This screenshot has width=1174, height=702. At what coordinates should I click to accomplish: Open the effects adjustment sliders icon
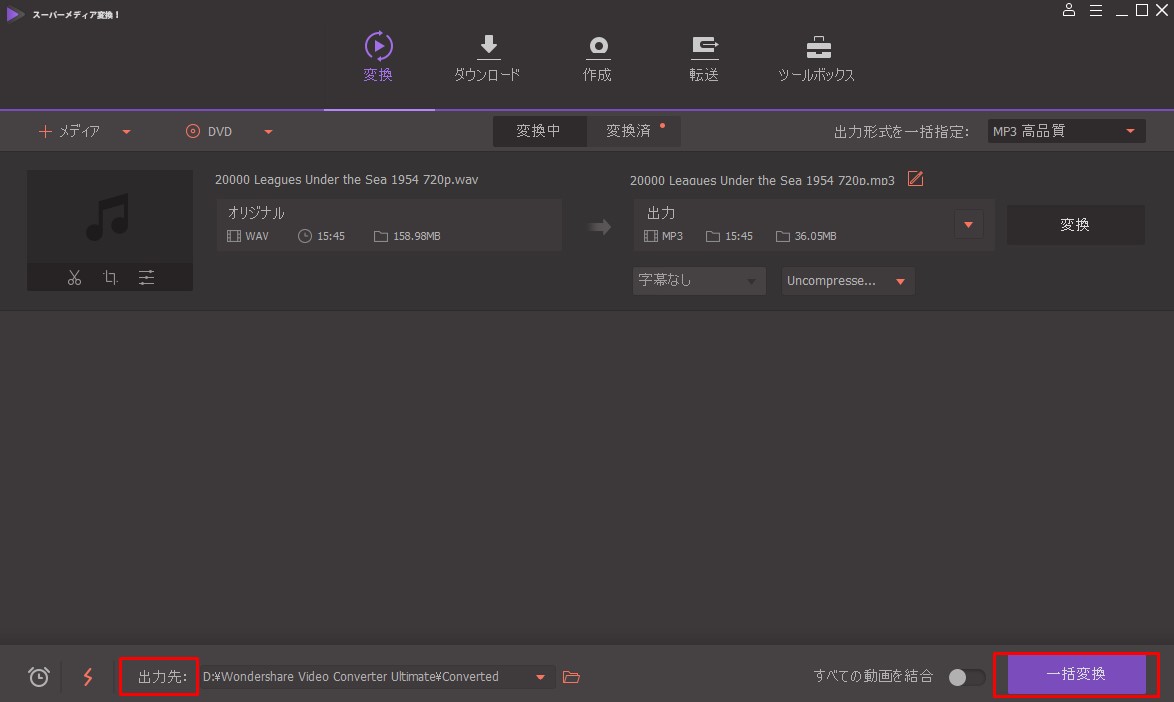point(146,278)
